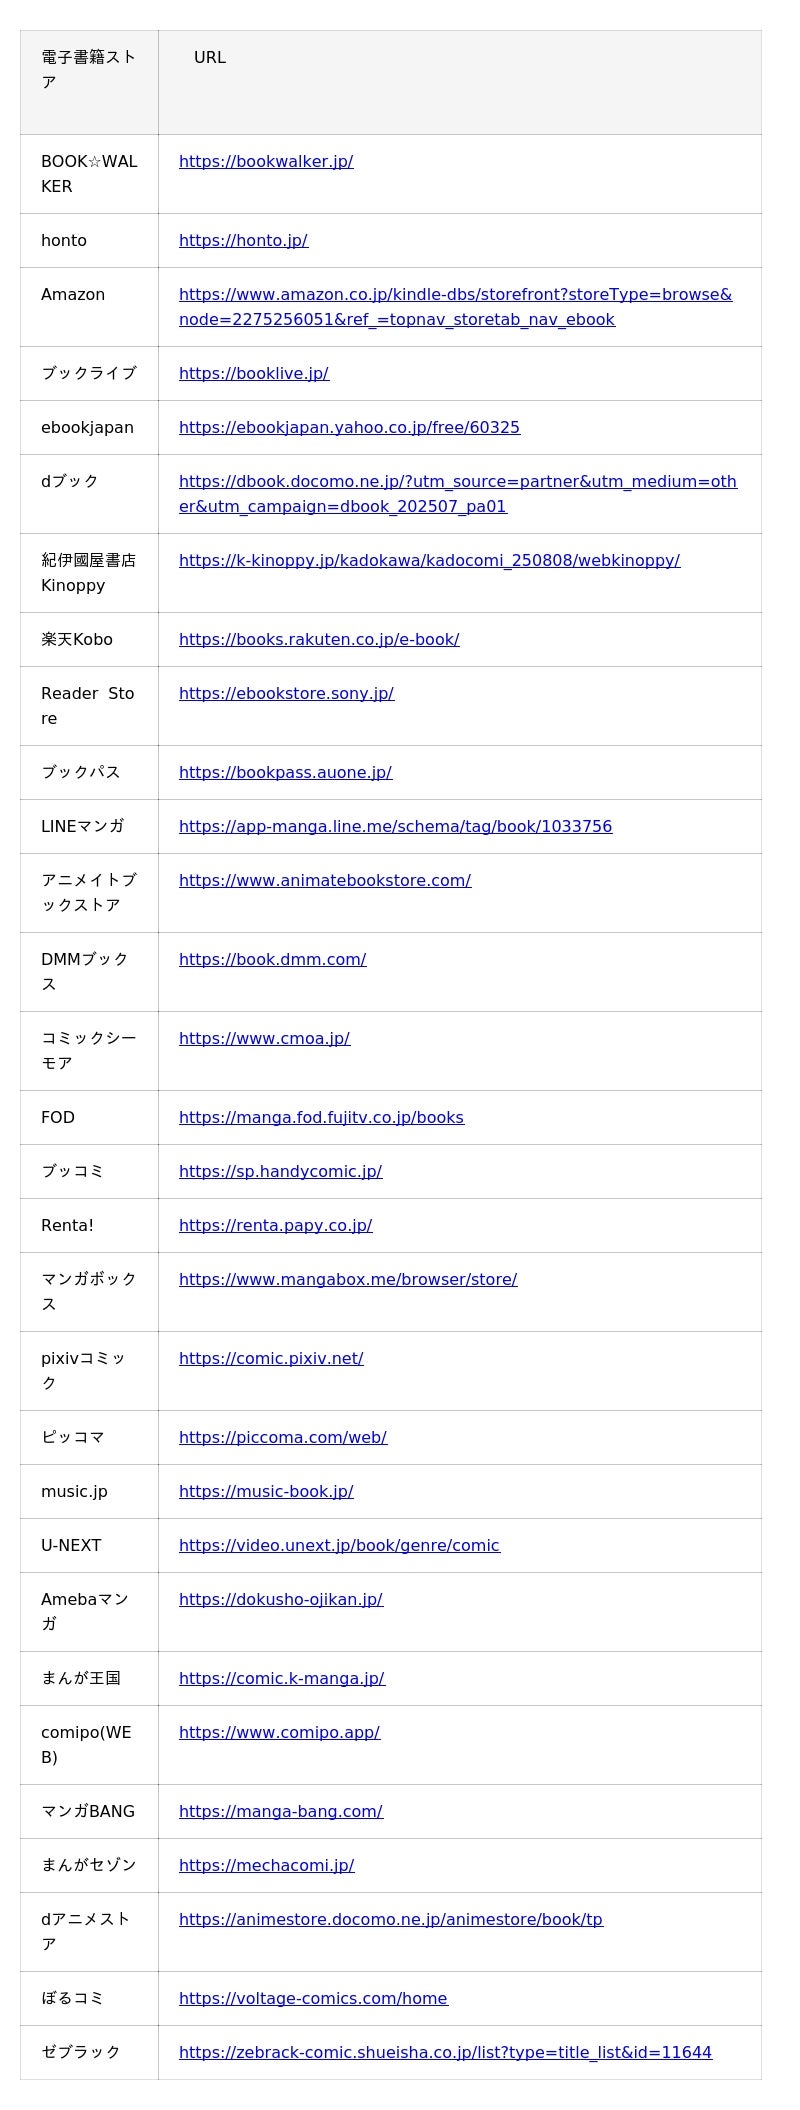
Task: Open the zebrack-comic Shueisha link
Action: tap(445, 2052)
